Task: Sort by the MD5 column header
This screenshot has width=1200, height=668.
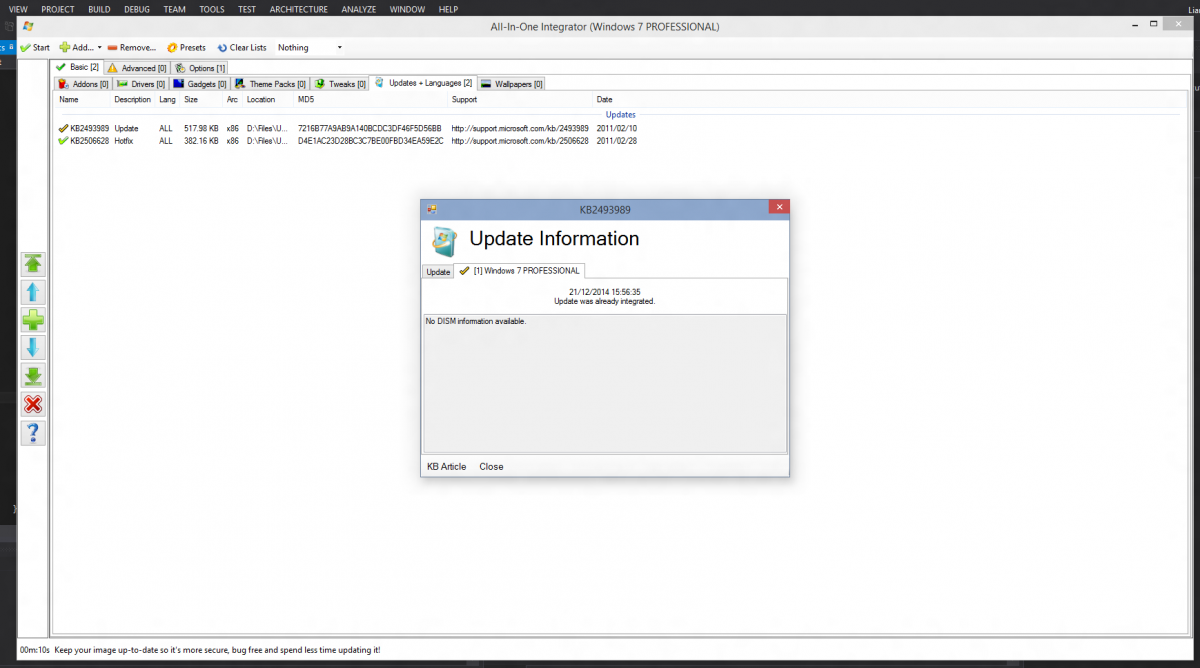Action: [x=306, y=100]
